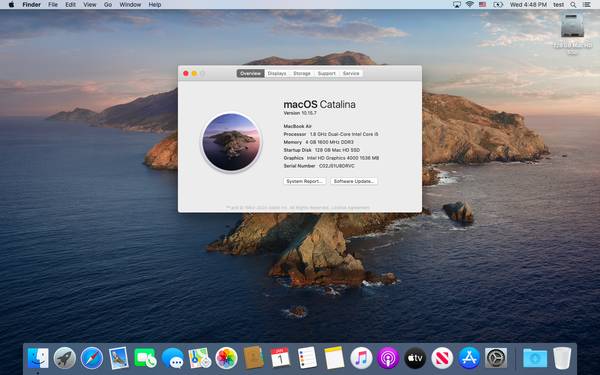Open the Go menu
The image size is (600, 375).
click(108, 5)
